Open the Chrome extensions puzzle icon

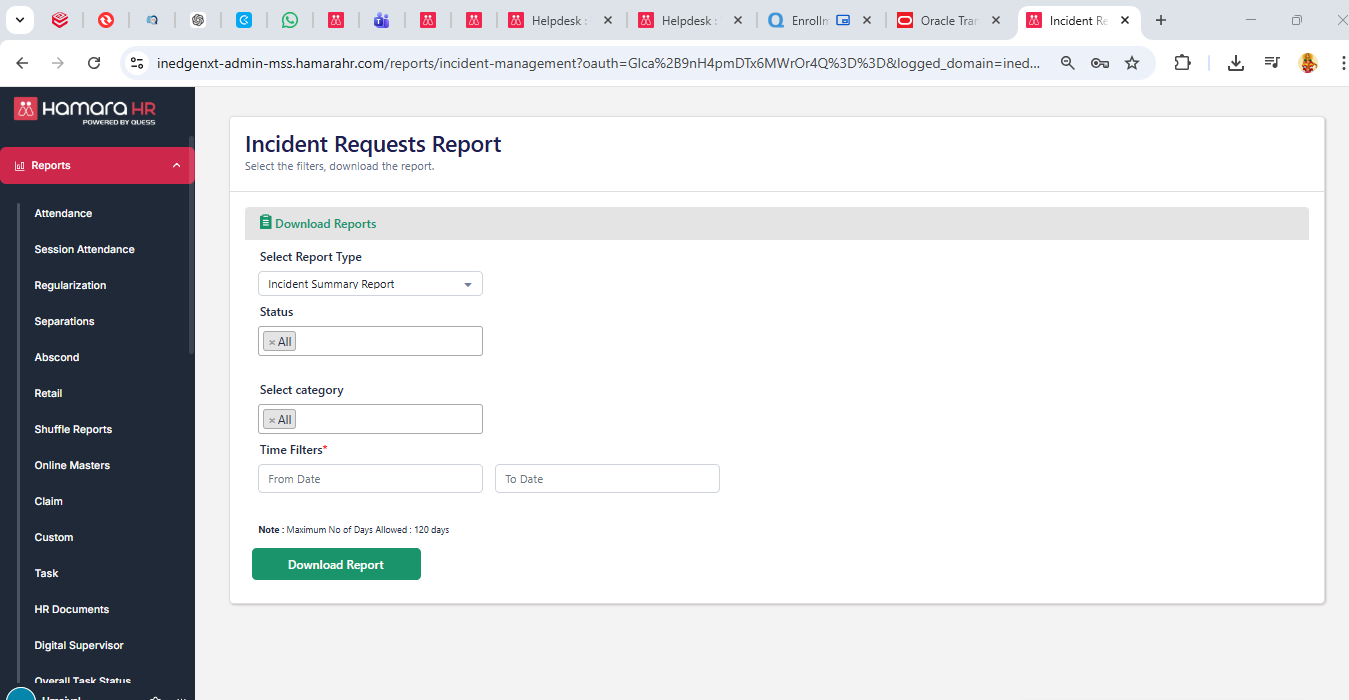[1182, 63]
